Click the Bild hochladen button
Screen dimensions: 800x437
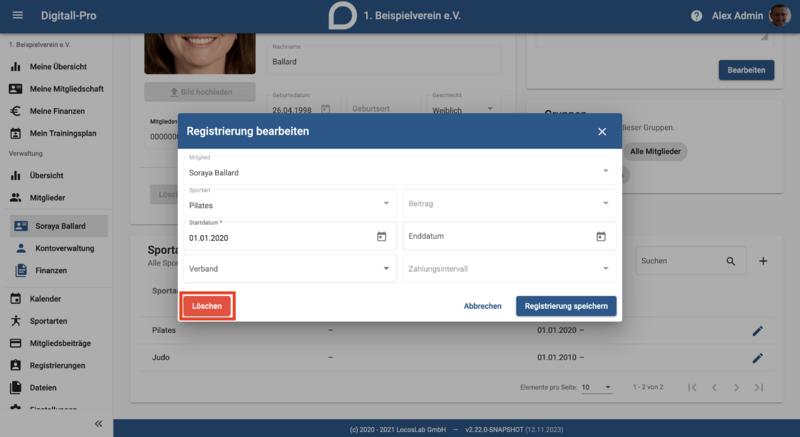200,92
